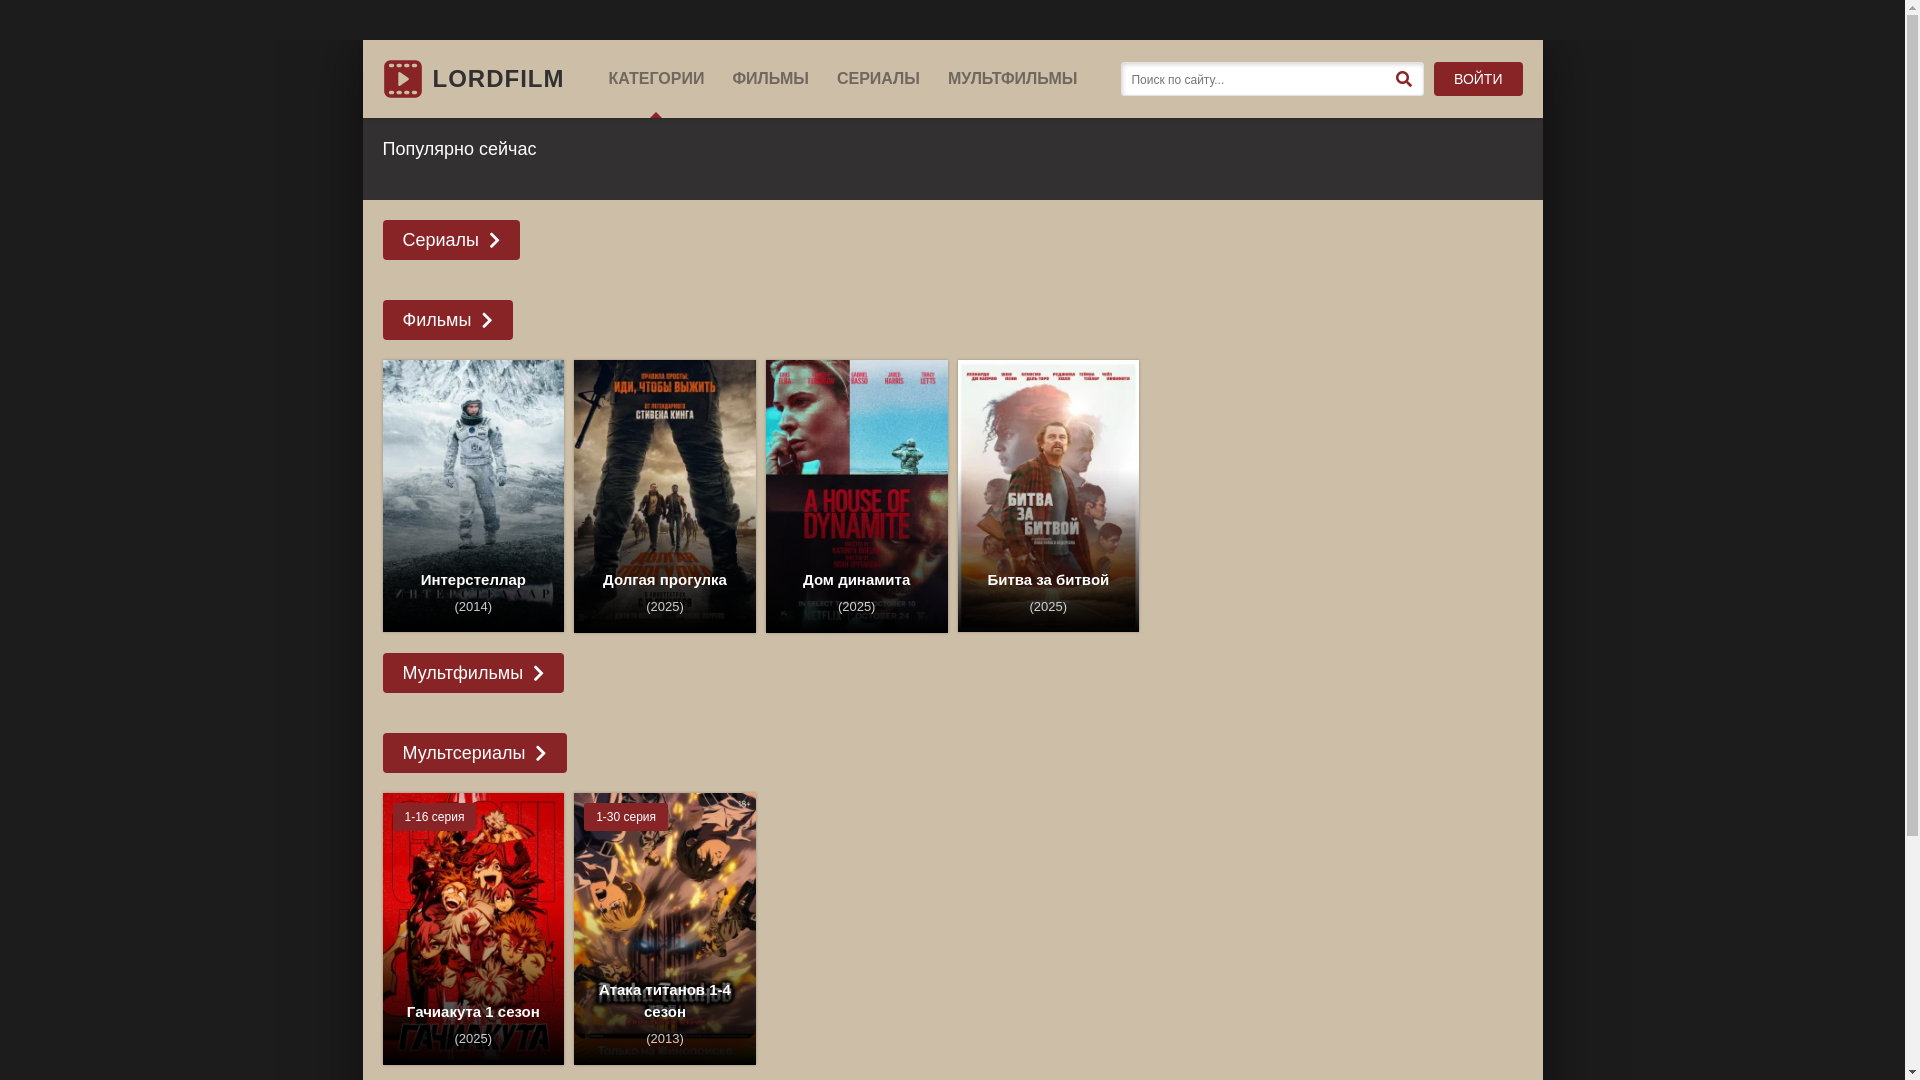Open the Фильмы section button
1920x1080 pixels.
click(447, 320)
